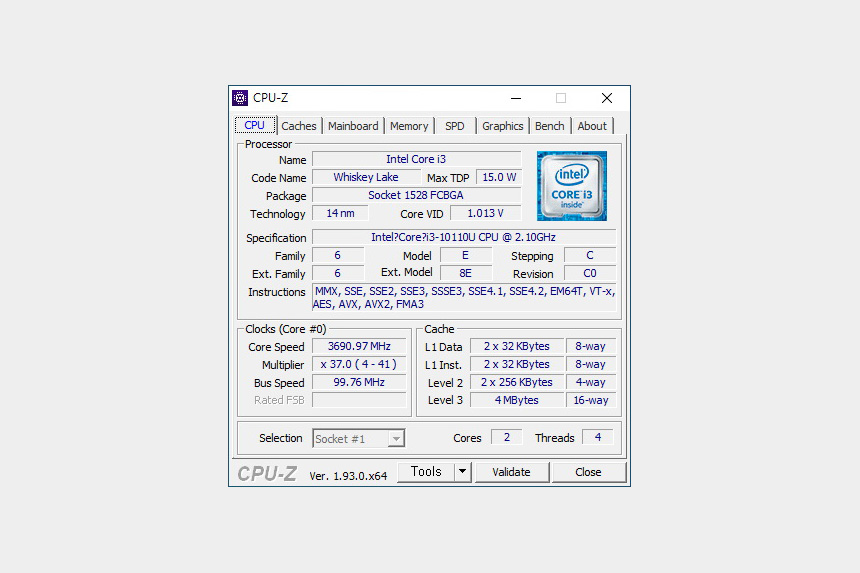Select the SPD tab
This screenshot has height=573, width=860.
click(454, 126)
